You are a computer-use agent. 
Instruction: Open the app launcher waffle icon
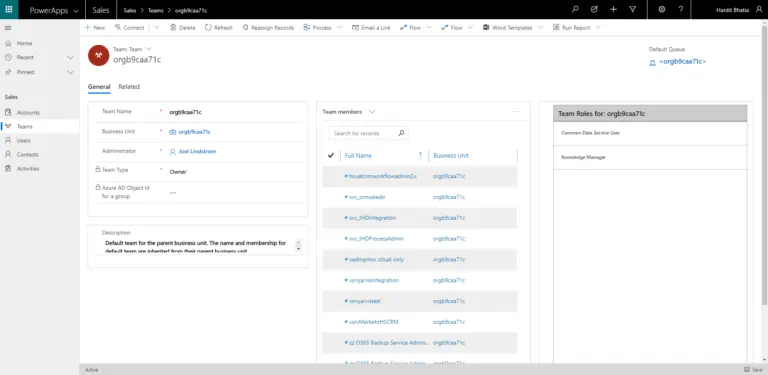click(x=9, y=9)
